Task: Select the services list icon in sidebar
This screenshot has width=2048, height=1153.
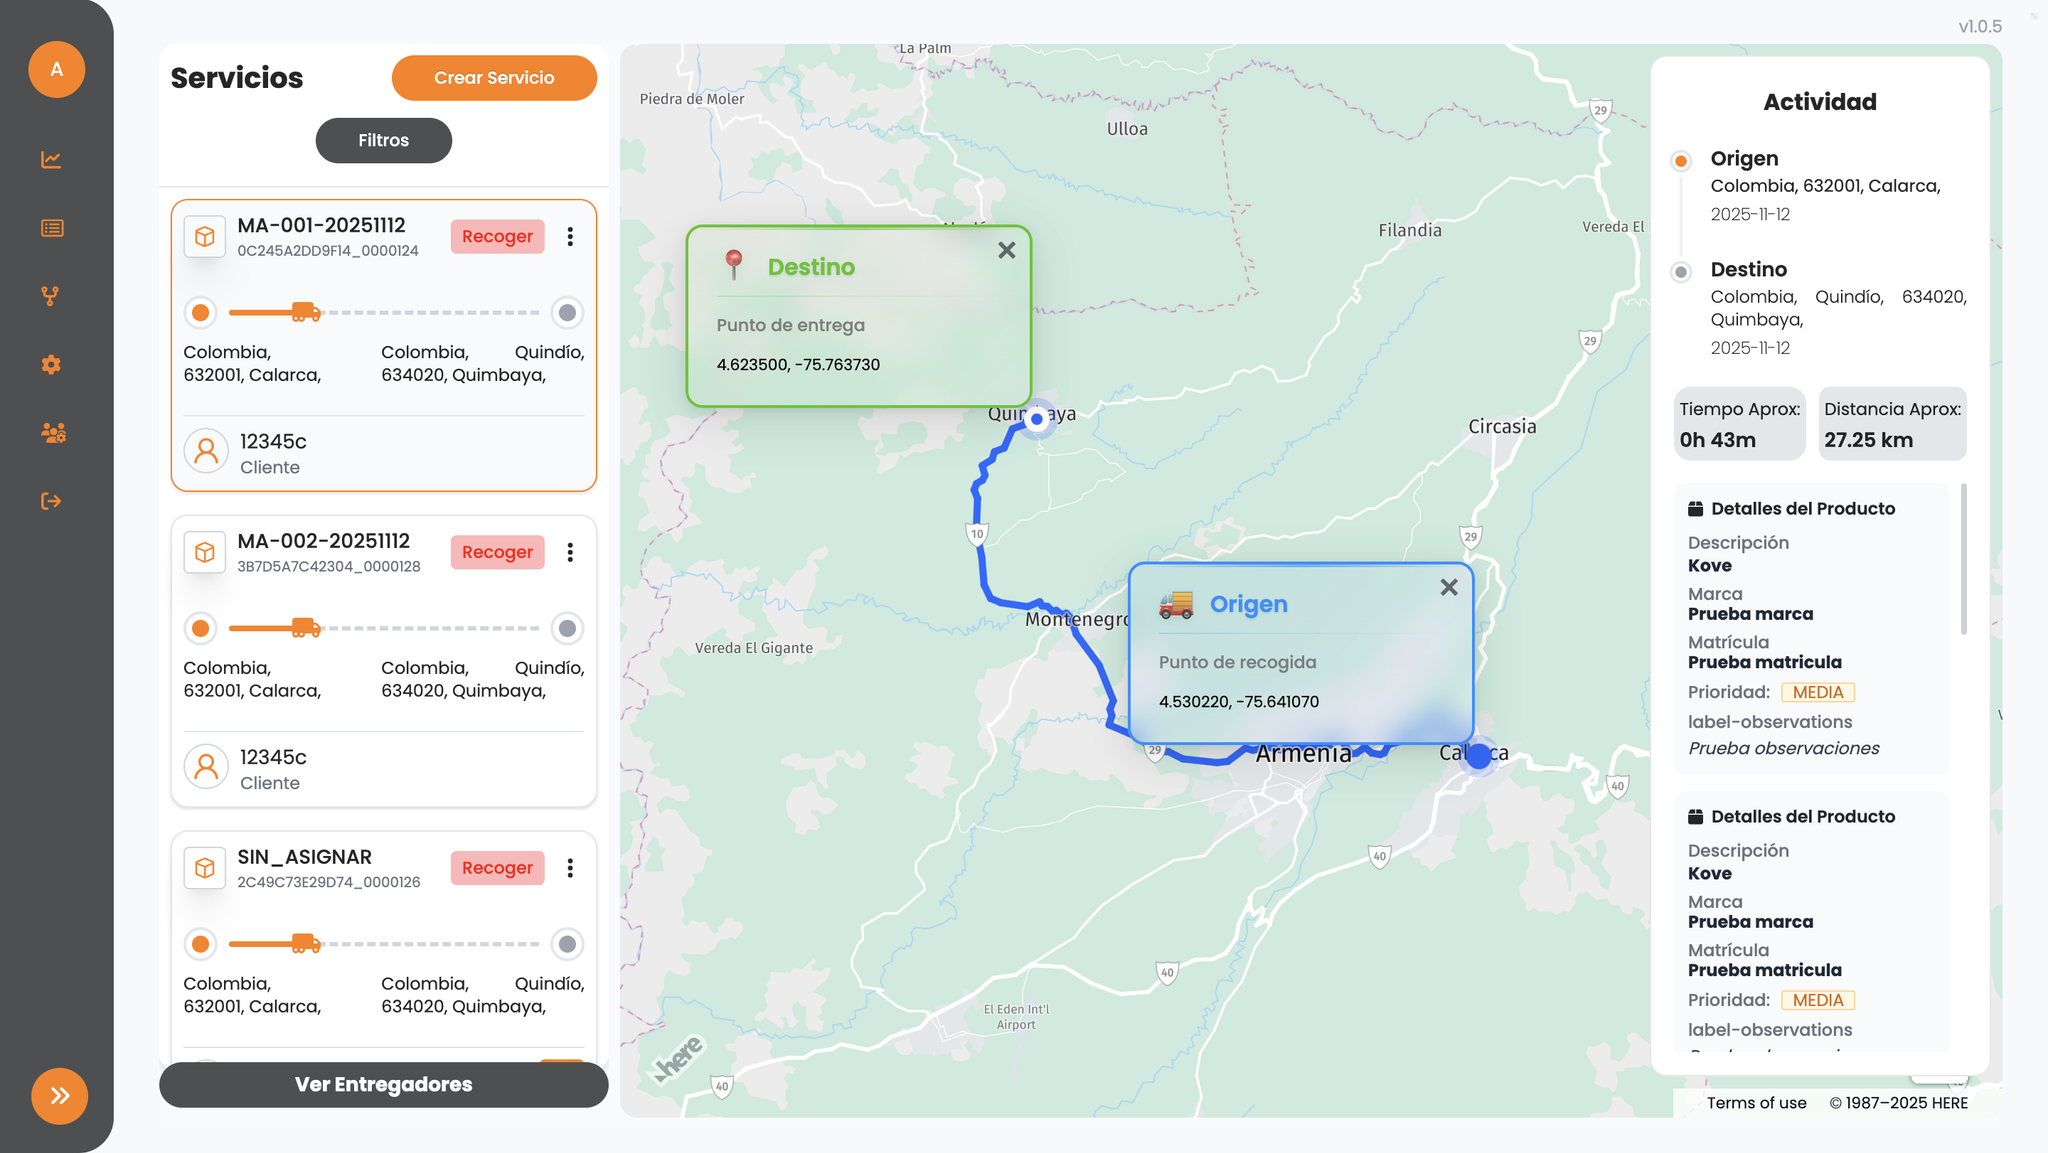Action: [51, 227]
